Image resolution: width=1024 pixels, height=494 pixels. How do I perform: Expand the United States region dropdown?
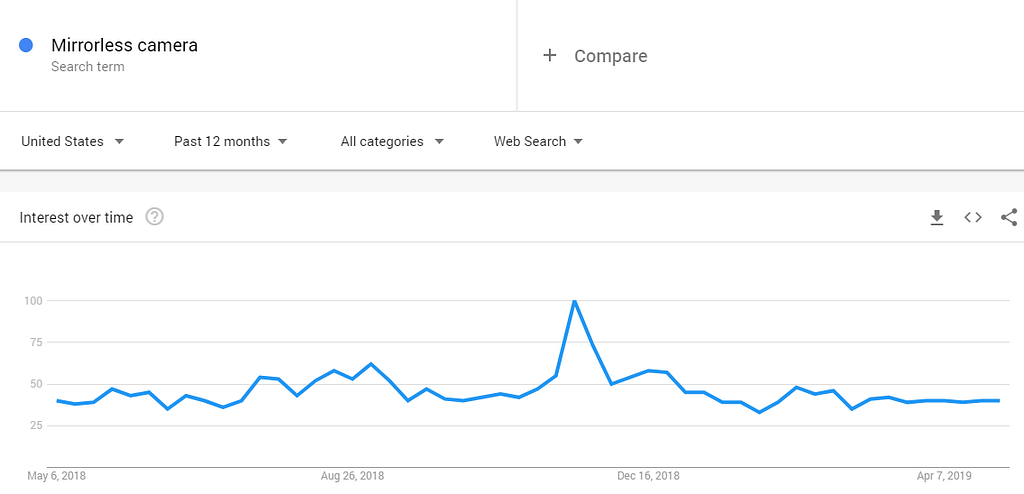[72, 141]
